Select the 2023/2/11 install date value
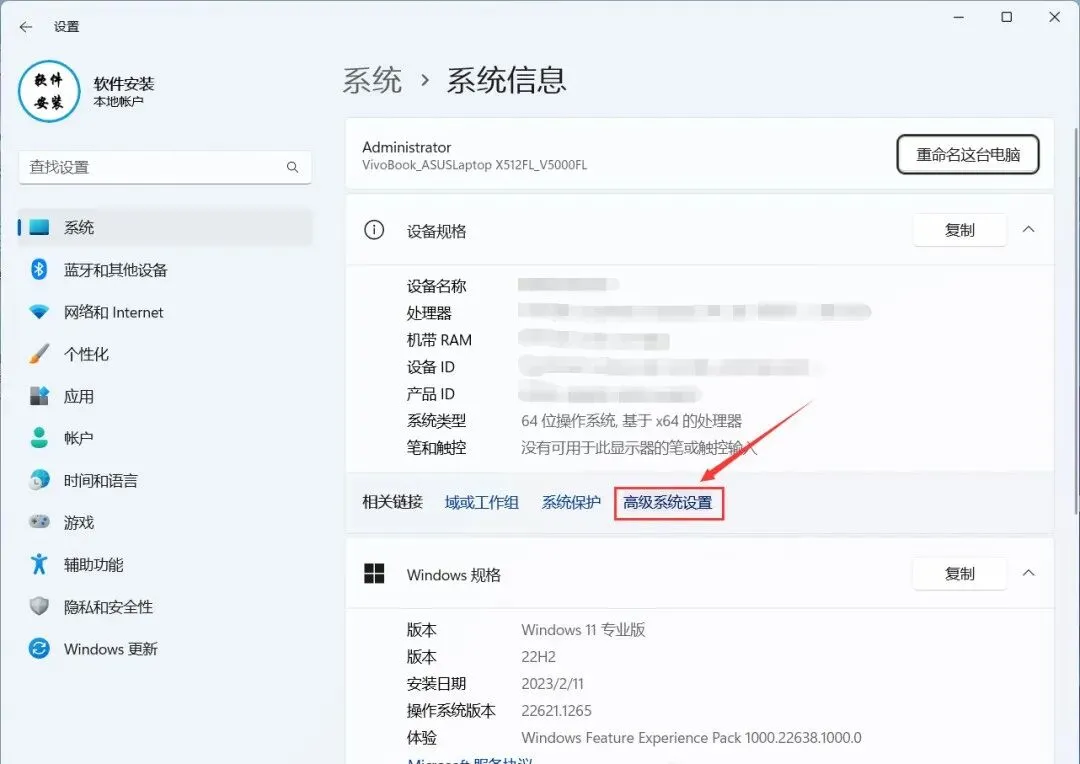The height and width of the screenshot is (764, 1080). (x=552, y=683)
